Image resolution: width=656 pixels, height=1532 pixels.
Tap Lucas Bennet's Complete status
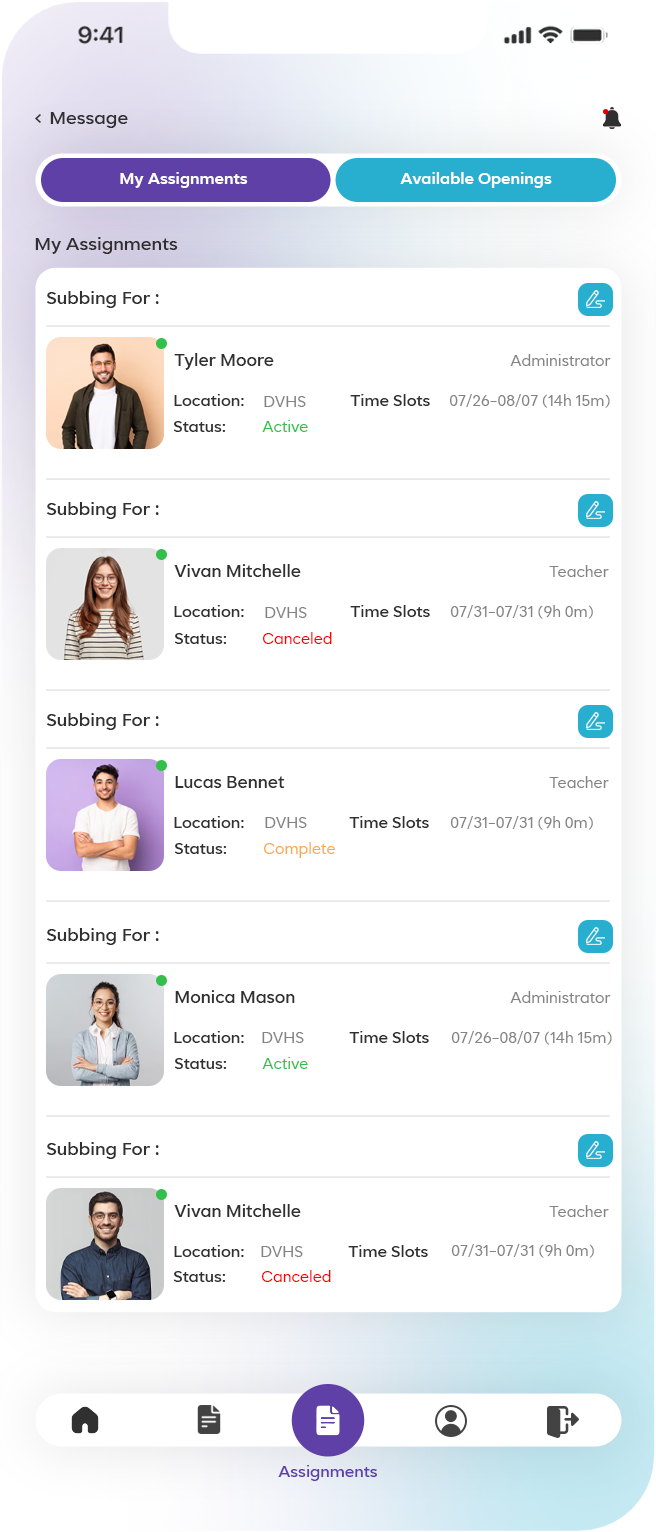[299, 849]
